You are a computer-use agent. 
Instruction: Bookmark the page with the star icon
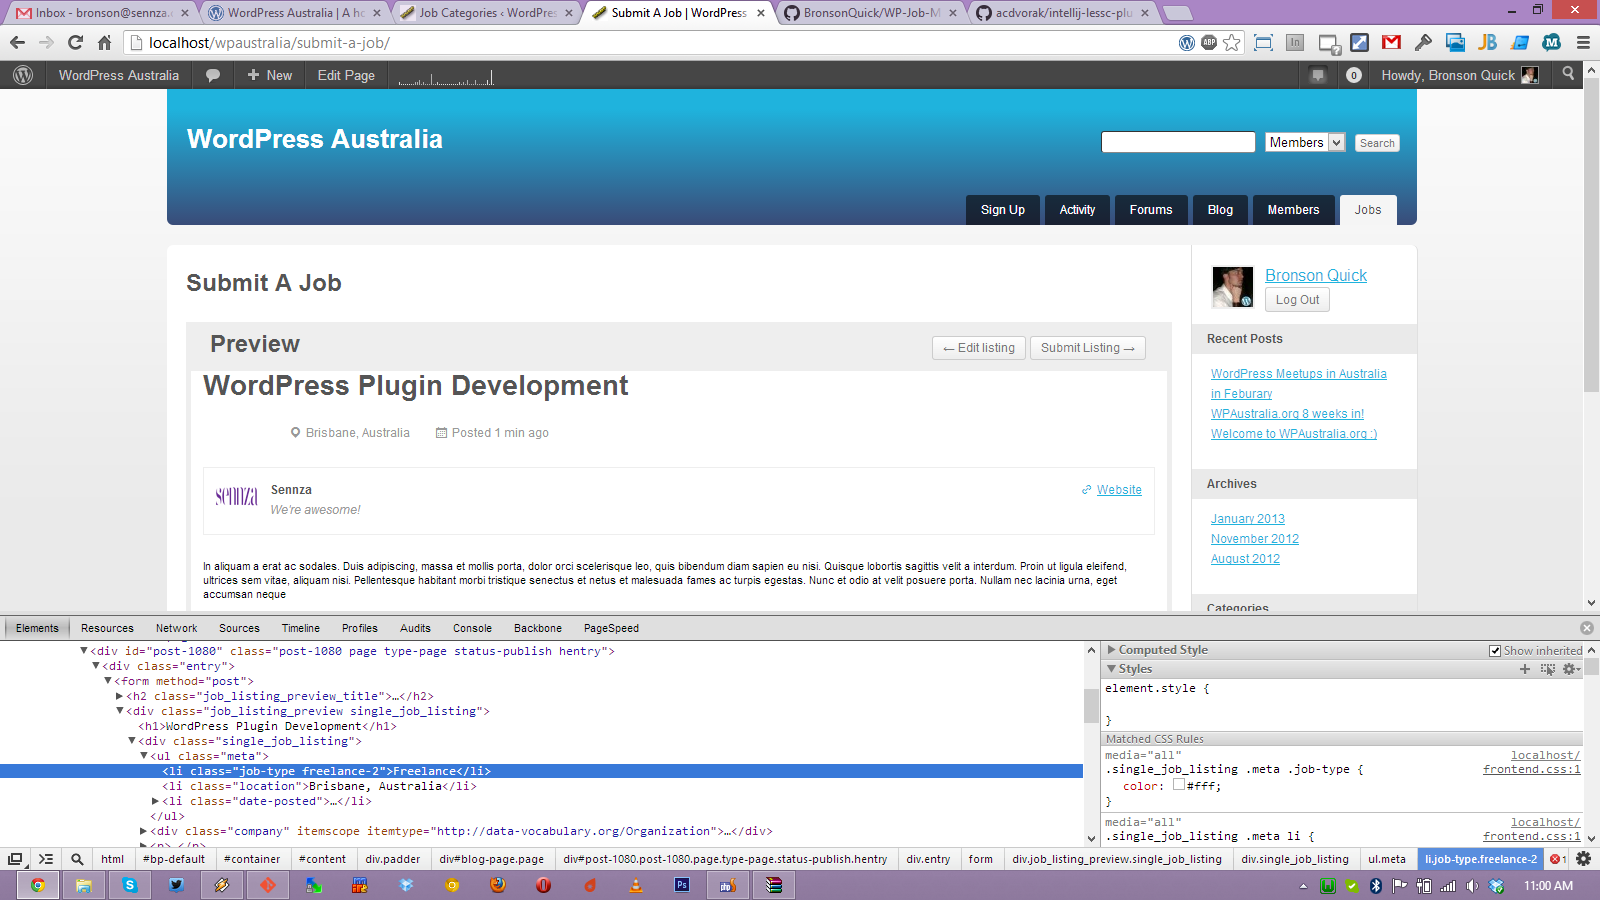click(x=1232, y=42)
